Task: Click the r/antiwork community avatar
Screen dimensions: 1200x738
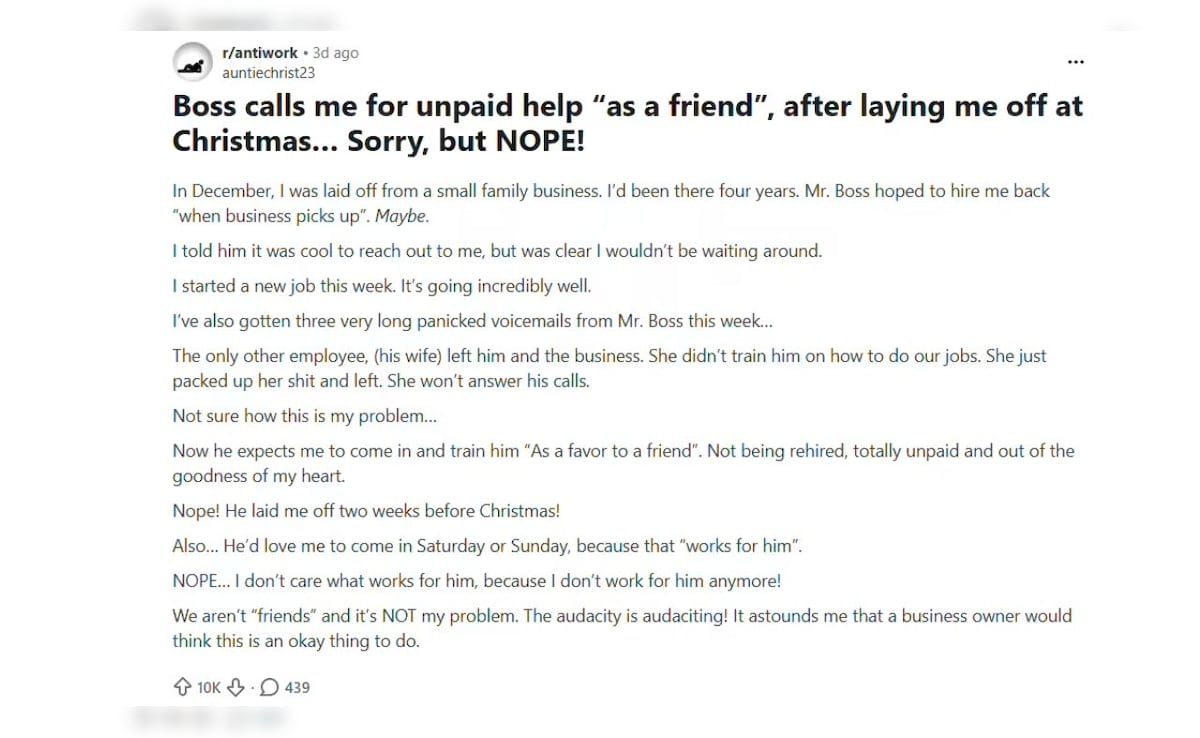Action: coord(191,62)
